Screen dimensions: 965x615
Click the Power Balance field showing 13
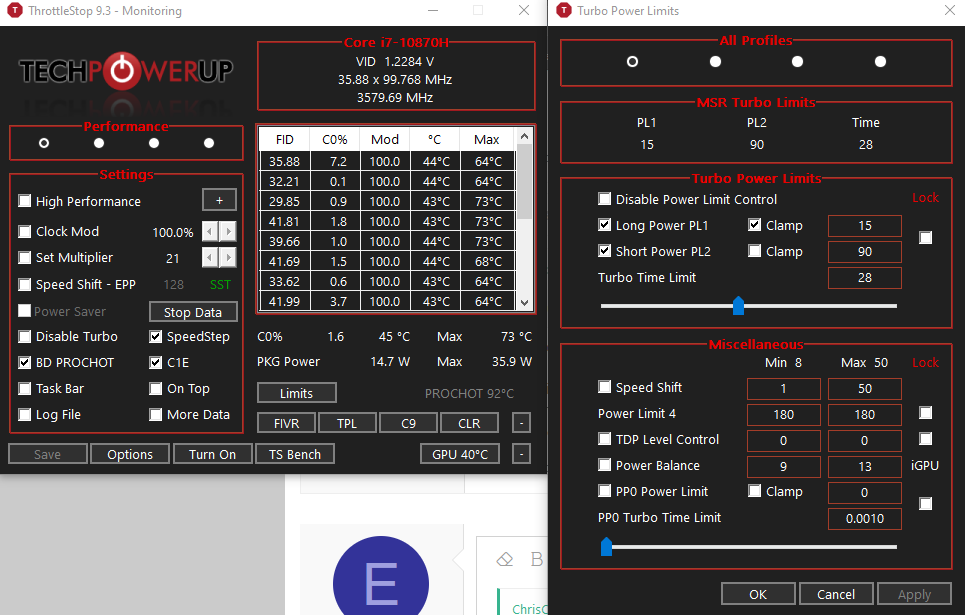pos(865,466)
